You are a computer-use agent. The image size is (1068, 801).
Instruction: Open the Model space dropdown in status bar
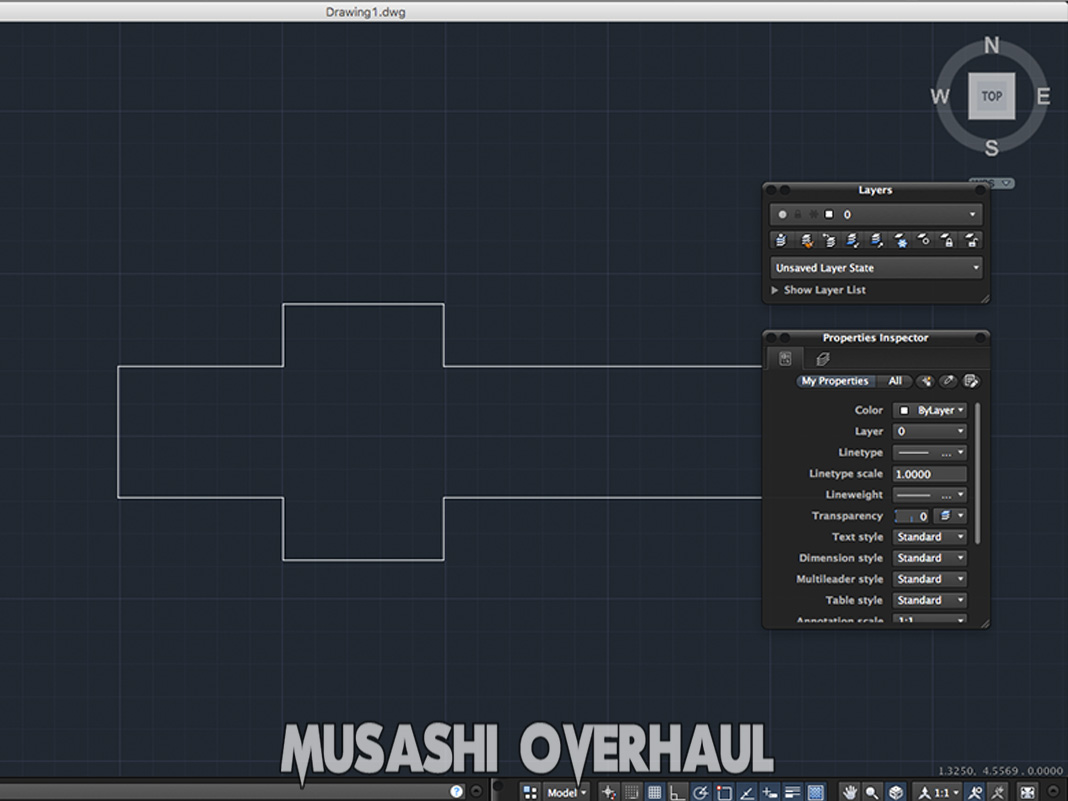[567, 792]
